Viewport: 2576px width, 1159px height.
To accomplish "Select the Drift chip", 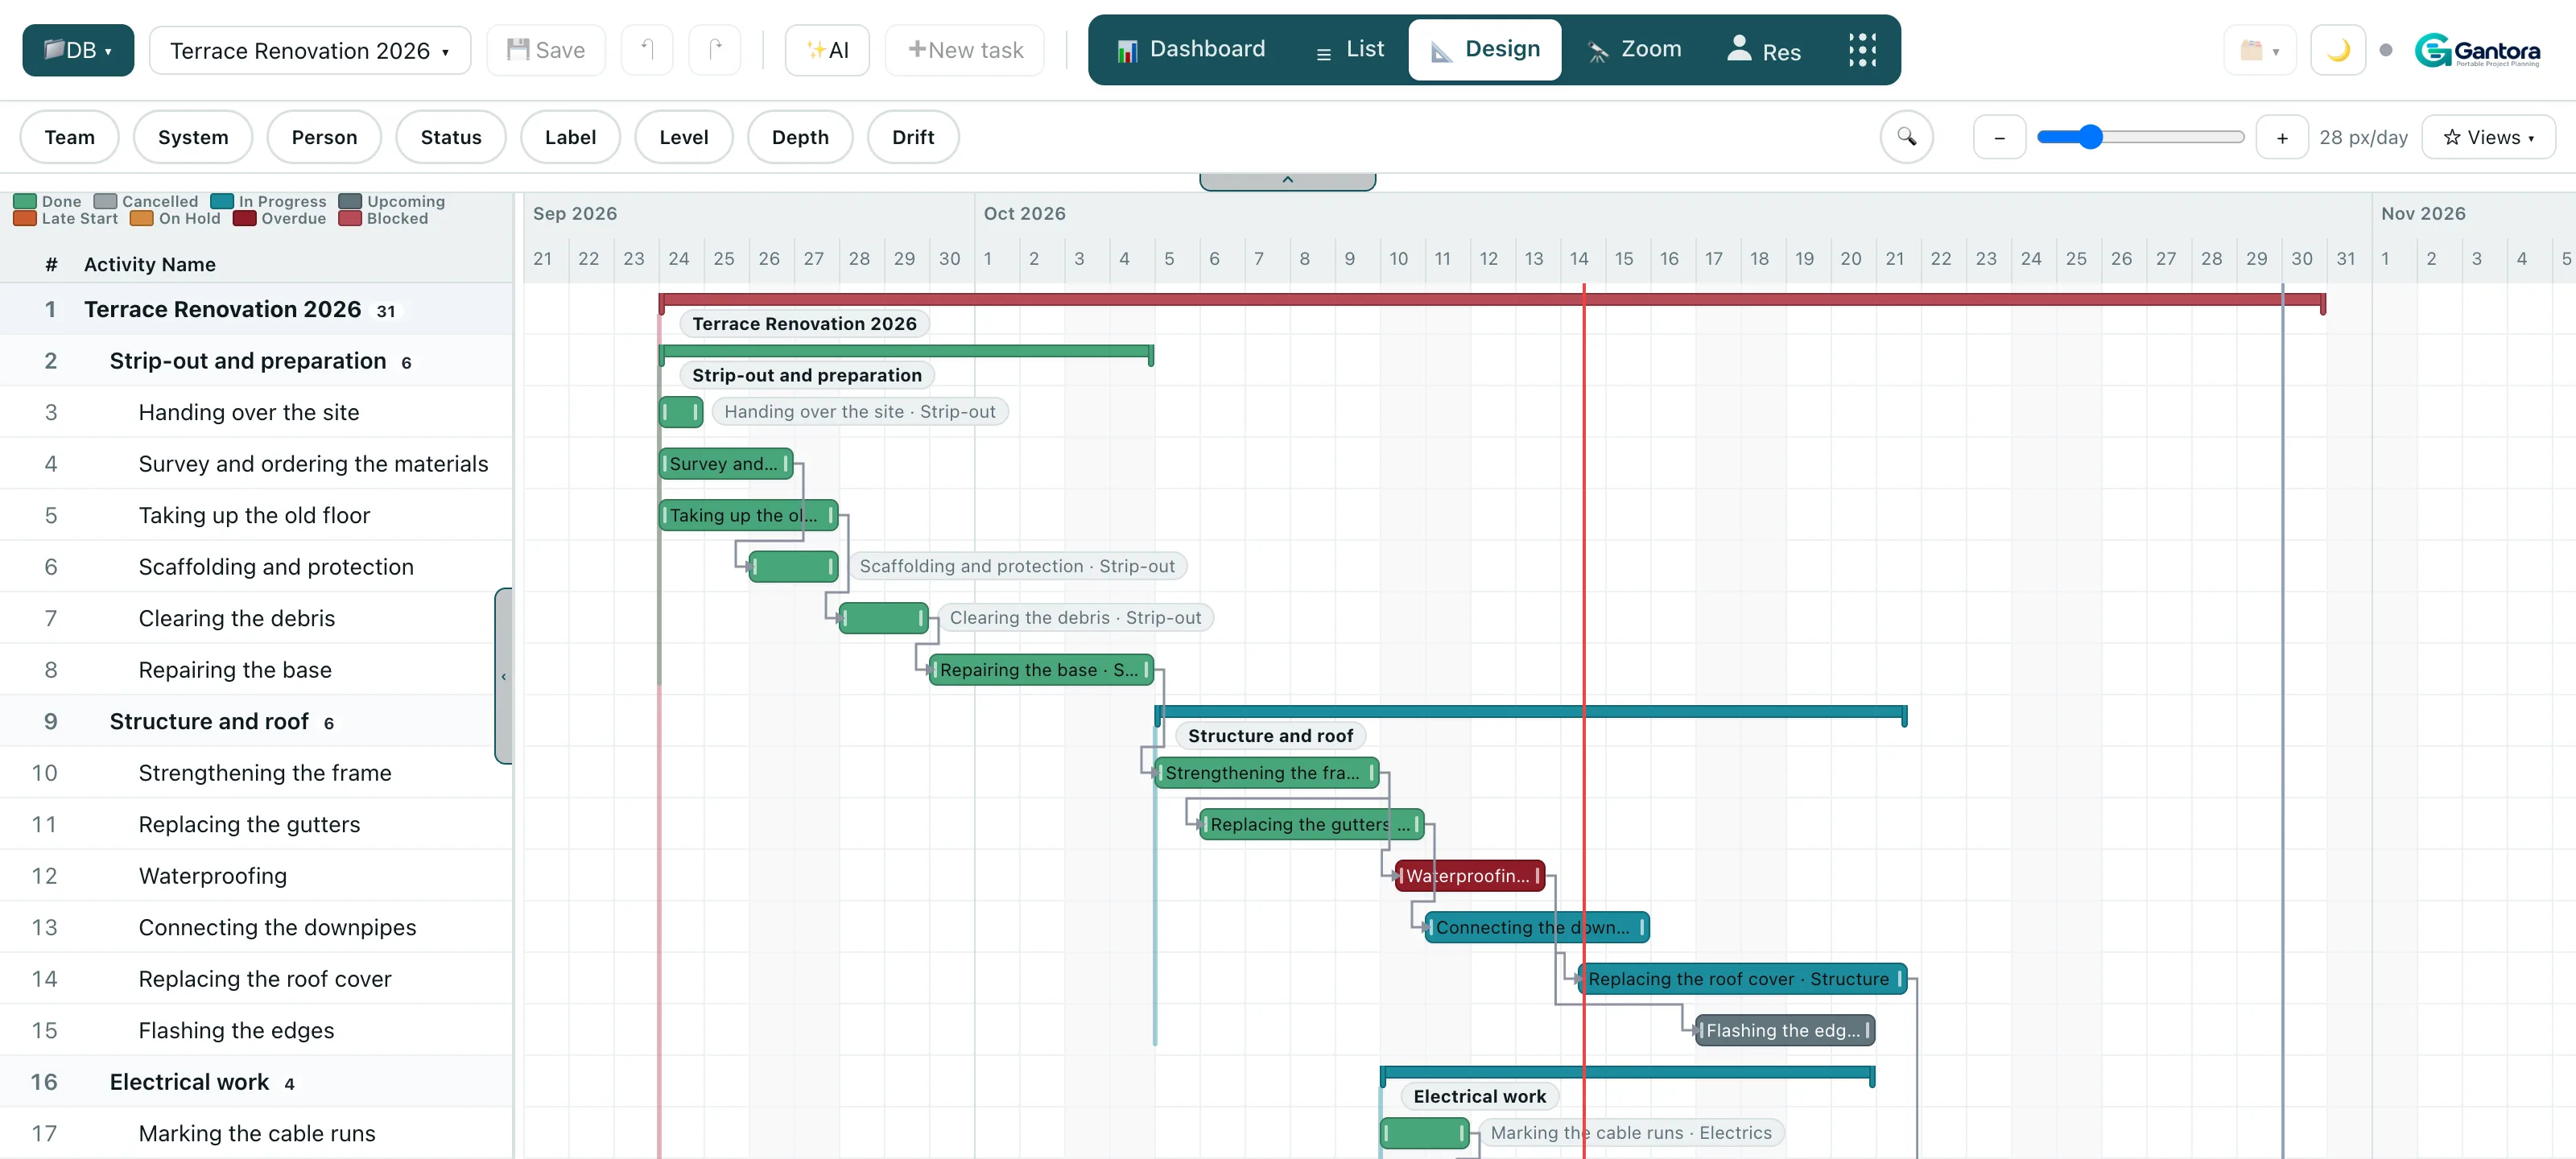I will point(913,137).
